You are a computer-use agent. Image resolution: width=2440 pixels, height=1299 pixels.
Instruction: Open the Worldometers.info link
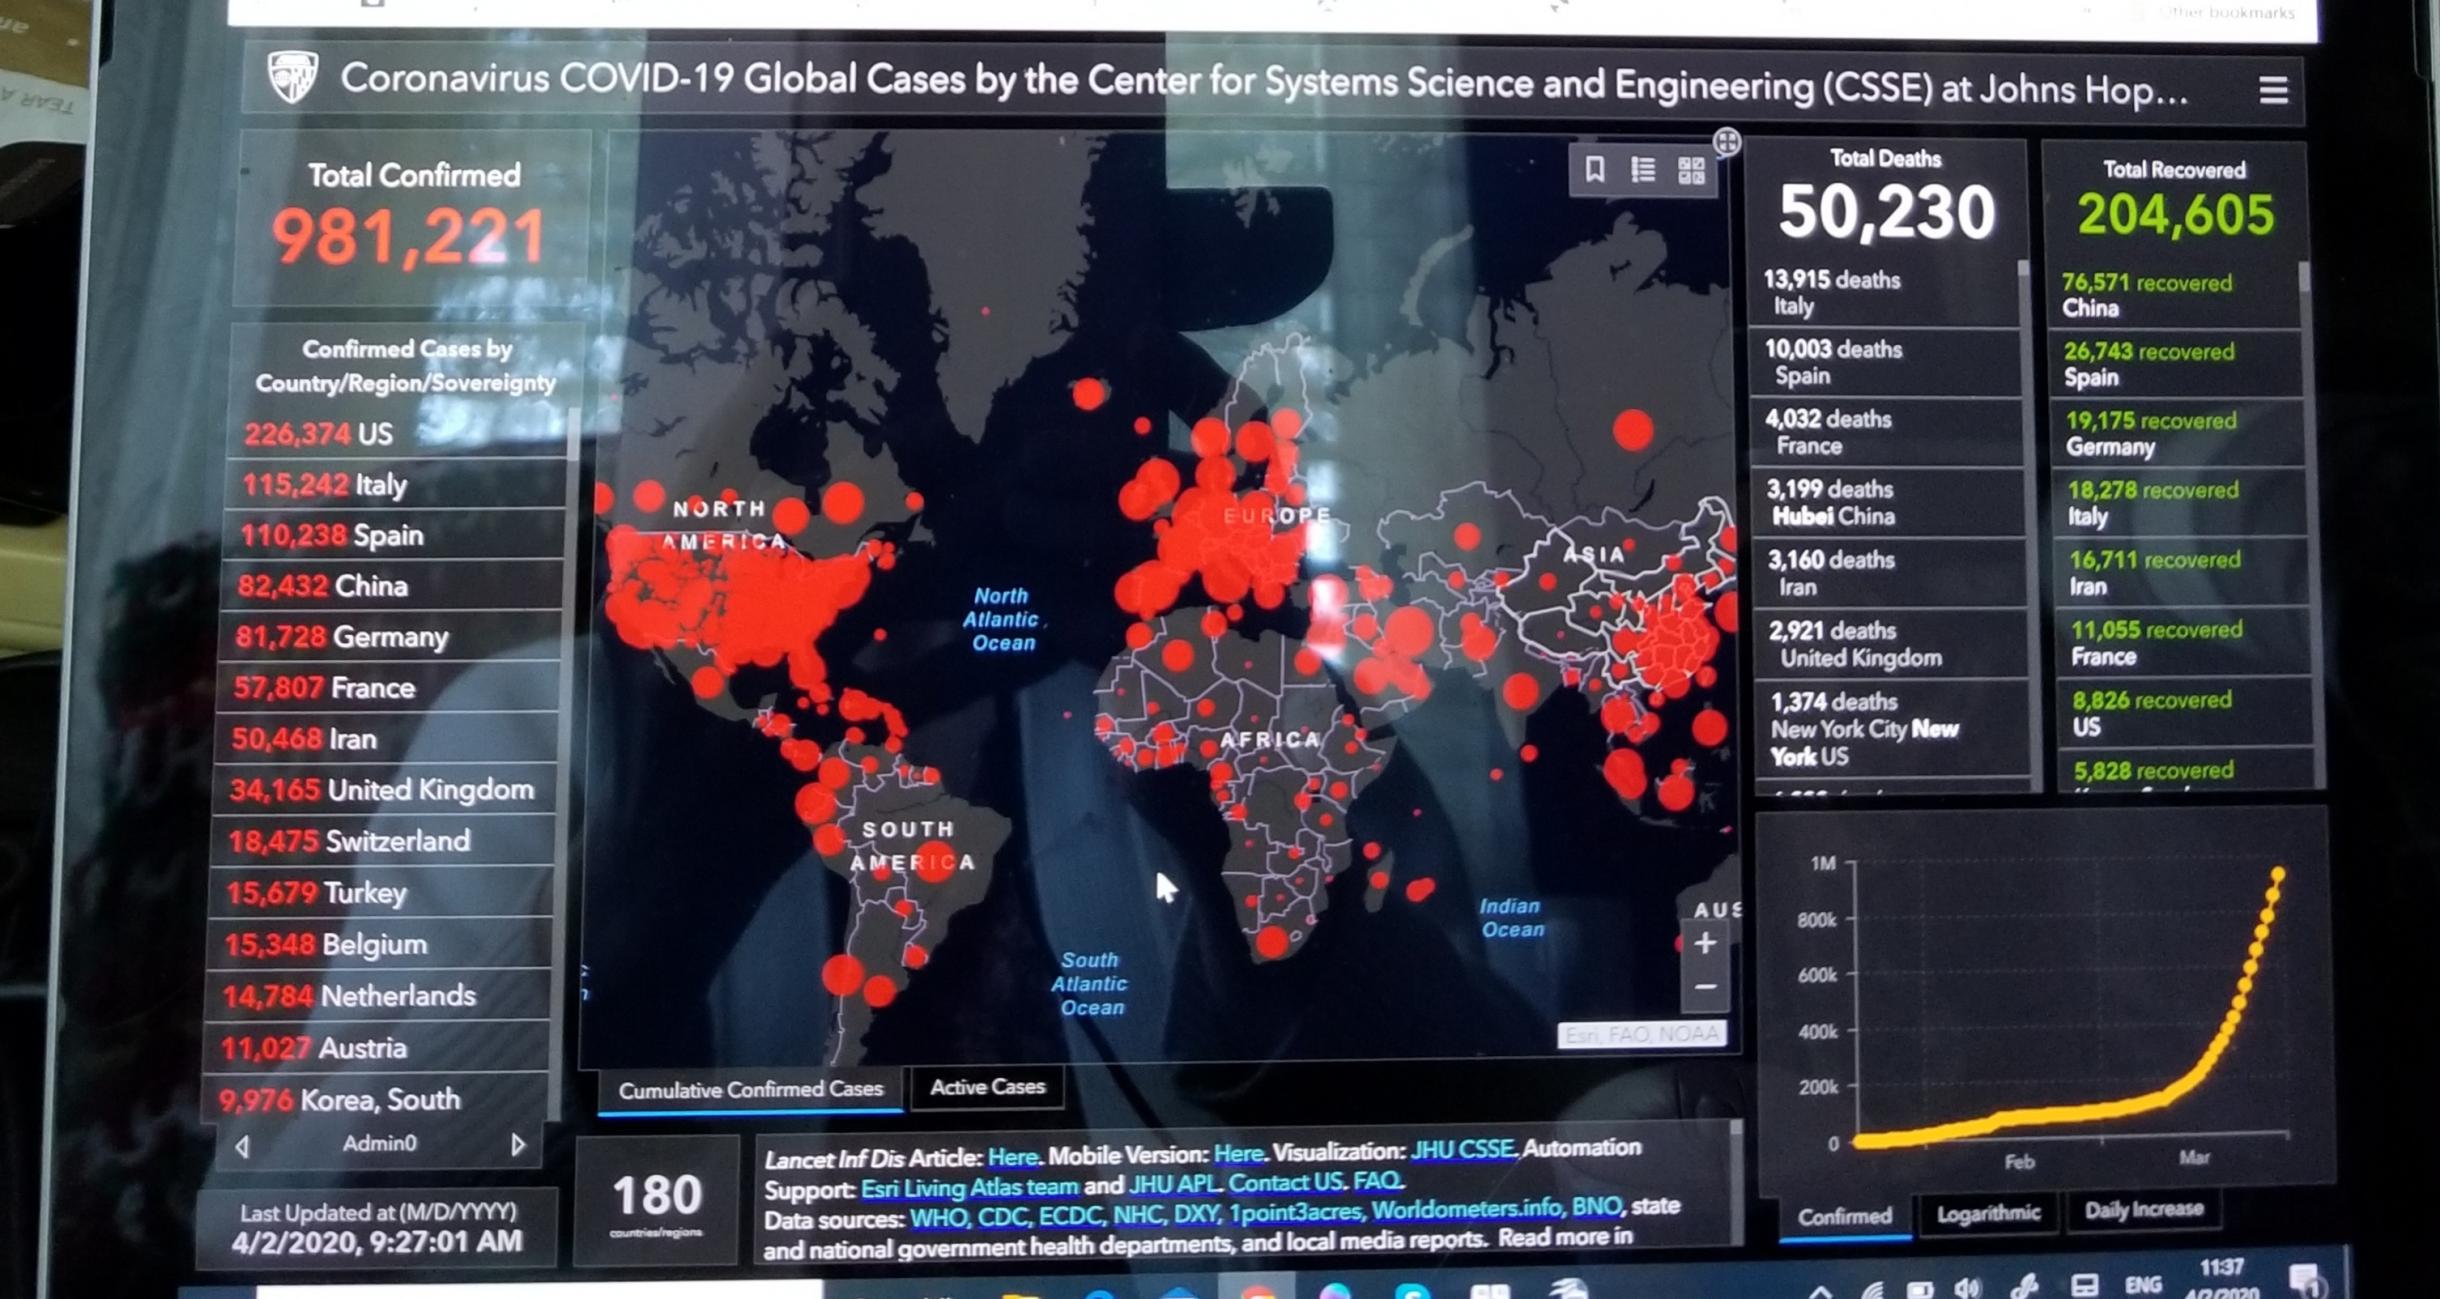[x=1466, y=1209]
